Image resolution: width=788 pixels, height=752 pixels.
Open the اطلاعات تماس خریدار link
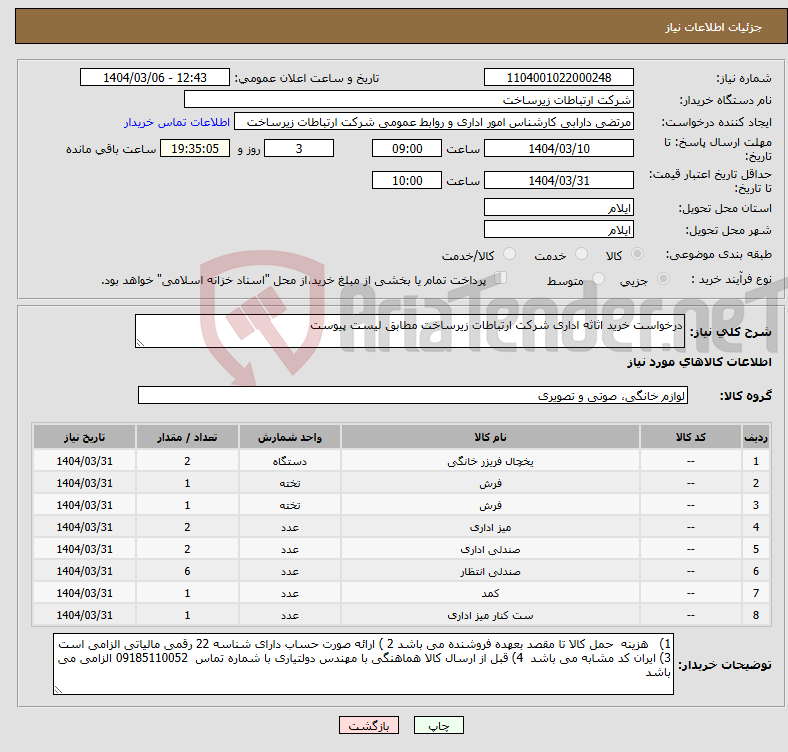point(177,122)
